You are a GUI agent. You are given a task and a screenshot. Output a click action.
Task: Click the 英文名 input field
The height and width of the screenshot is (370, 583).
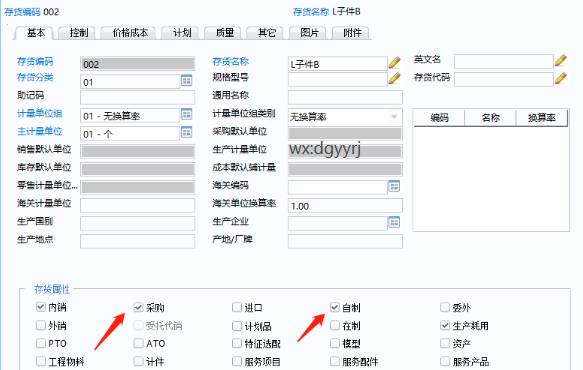click(504, 61)
